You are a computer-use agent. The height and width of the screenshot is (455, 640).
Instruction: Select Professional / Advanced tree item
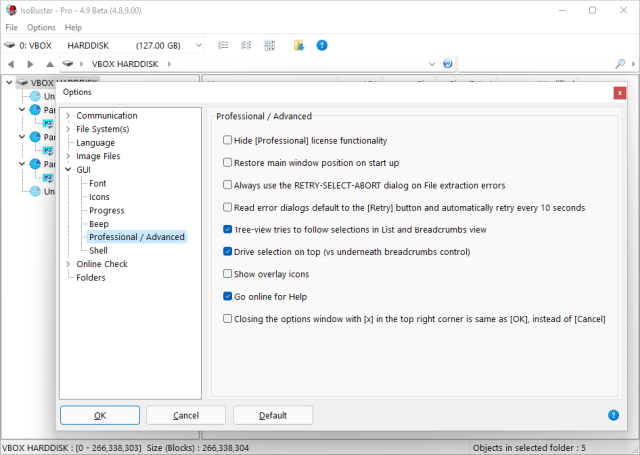[x=137, y=237]
